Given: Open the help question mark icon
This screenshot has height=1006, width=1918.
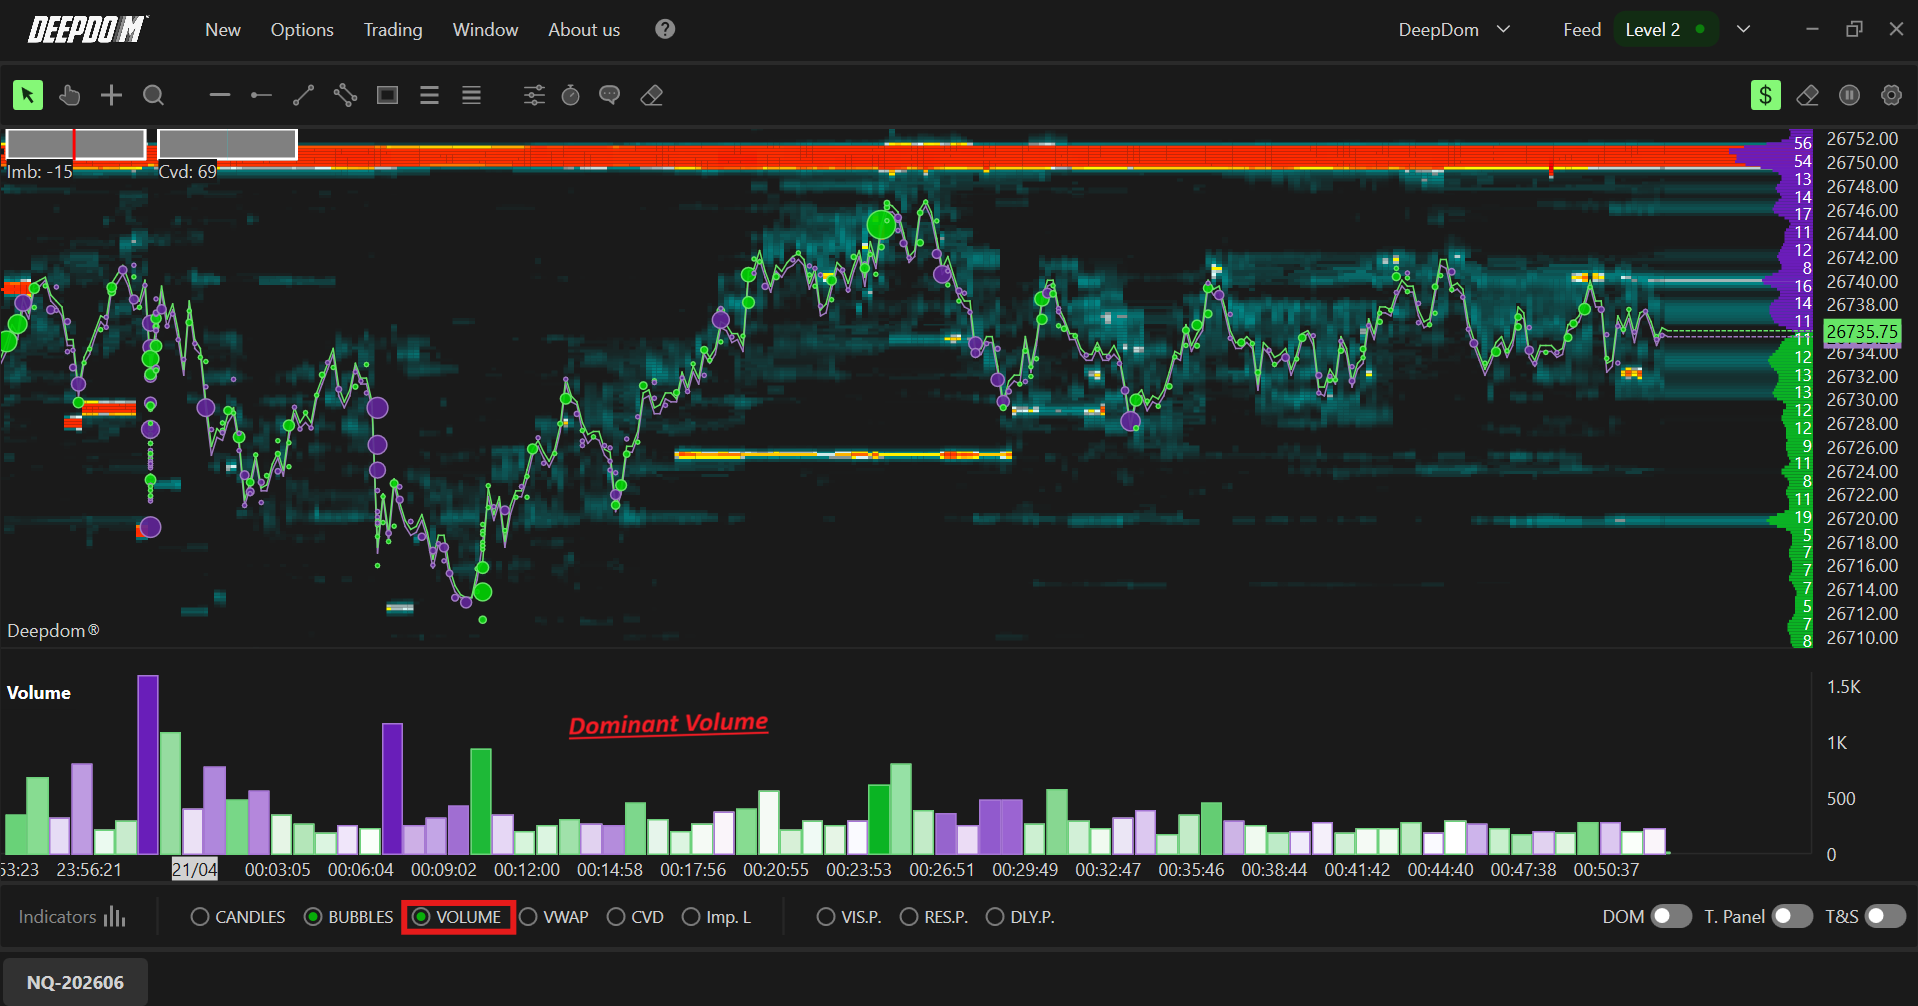Looking at the screenshot, I should (x=665, y=29).
